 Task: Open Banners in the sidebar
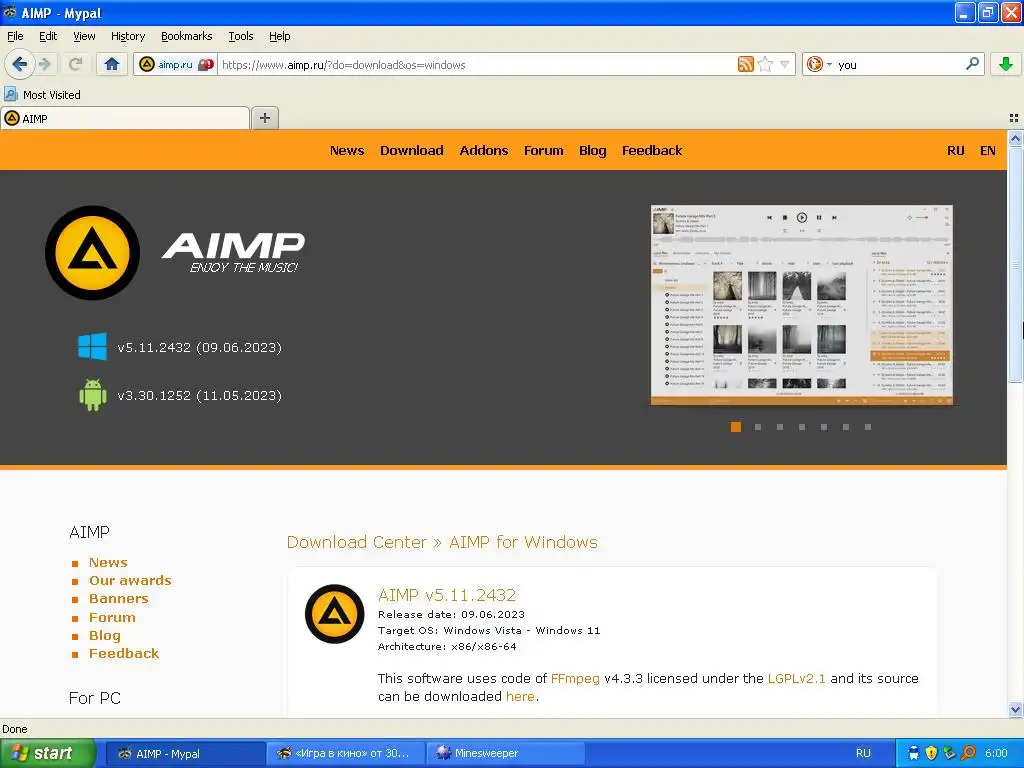(118, 599)
